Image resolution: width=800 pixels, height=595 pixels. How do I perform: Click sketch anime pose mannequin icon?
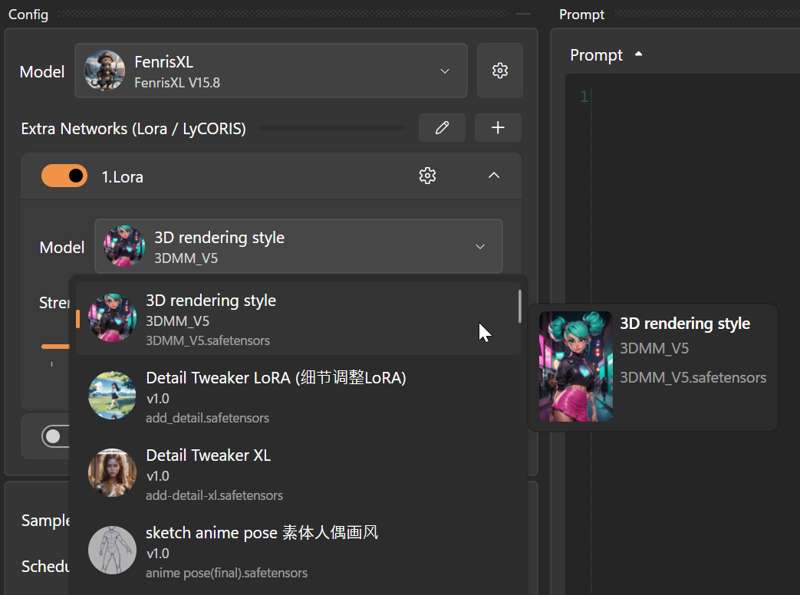coord(112,550)
